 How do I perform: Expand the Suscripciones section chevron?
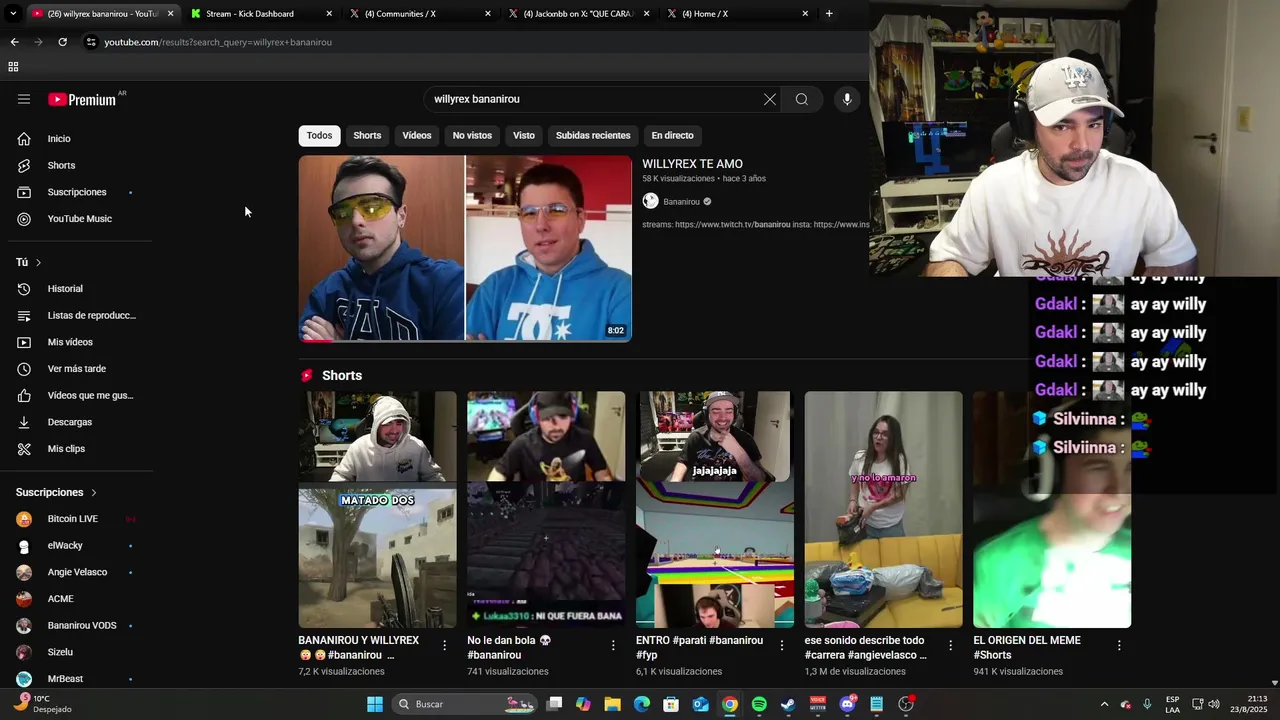click(x=94, y=492)
